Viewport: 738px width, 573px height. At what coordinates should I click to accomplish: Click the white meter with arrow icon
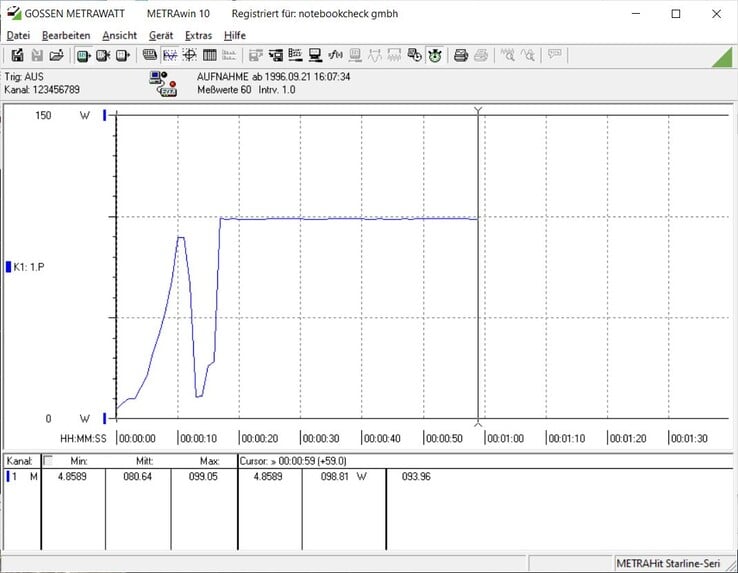(122, 56)
